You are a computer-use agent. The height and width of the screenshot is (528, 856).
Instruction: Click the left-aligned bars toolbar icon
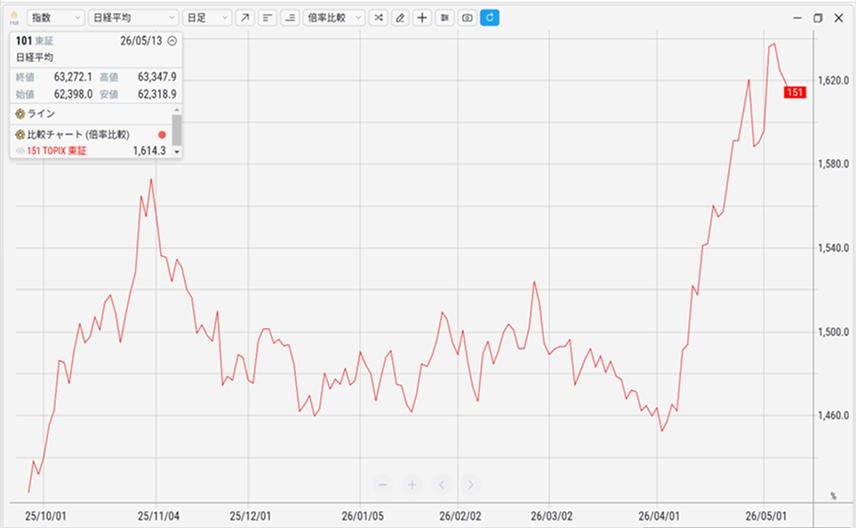268,18
